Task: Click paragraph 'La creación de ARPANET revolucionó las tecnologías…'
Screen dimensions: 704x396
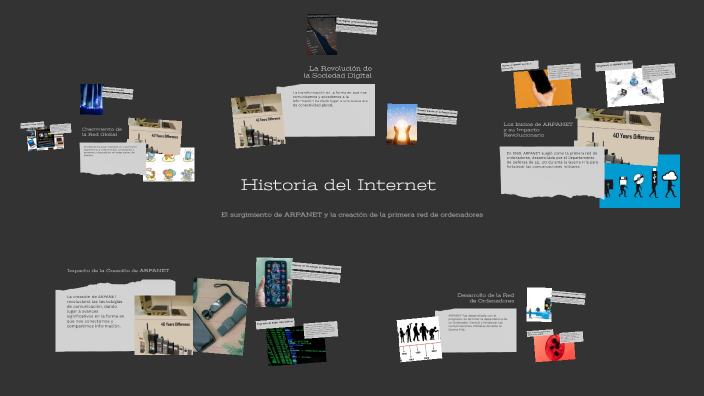Action: point(95,311)
